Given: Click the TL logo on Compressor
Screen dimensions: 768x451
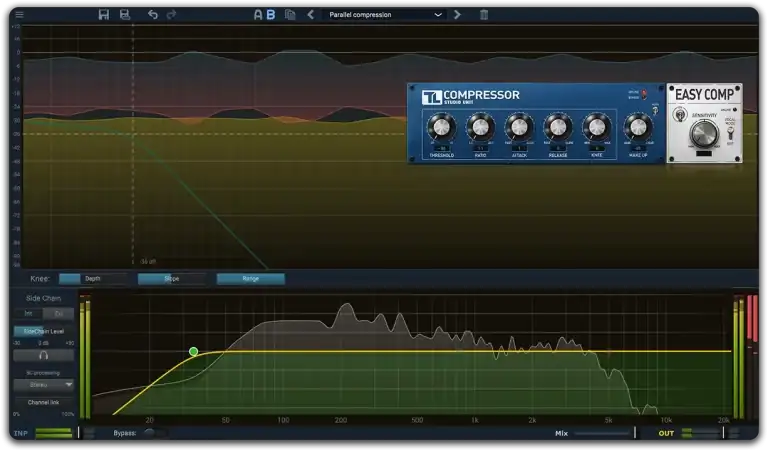Looking at the screenshot, I should coord(432,97).
